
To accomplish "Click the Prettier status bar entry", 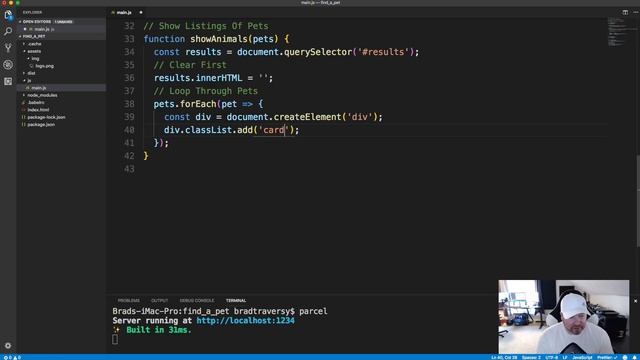I will pyautogui.click(x=607, y=358).
